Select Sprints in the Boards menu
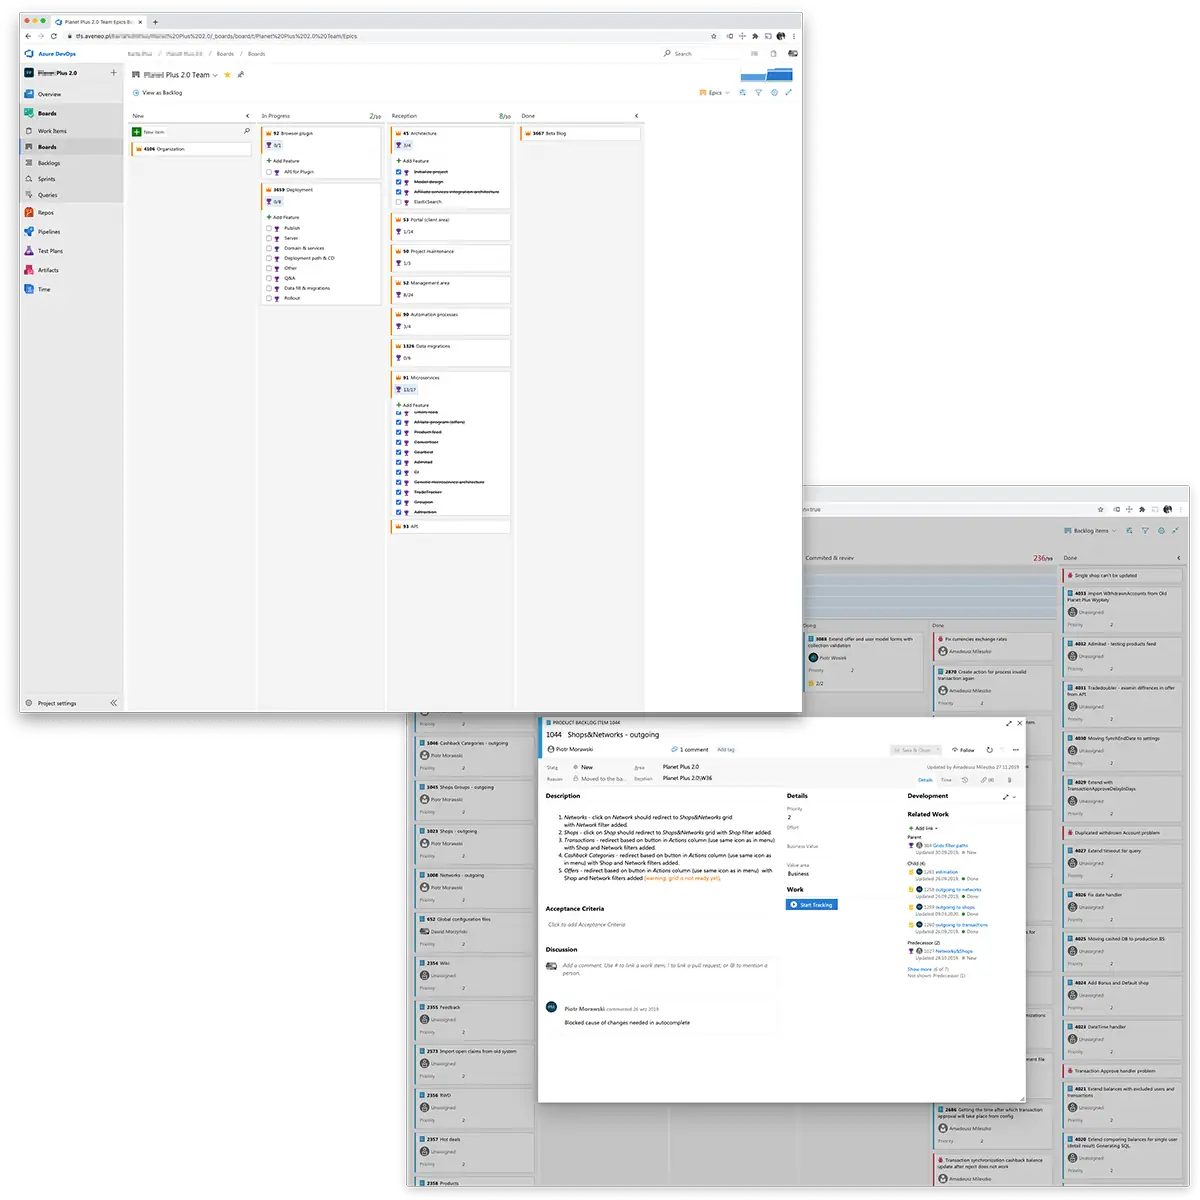Image resolution: width=1200 pixels, height=1200 pixels. pos(46,179)
